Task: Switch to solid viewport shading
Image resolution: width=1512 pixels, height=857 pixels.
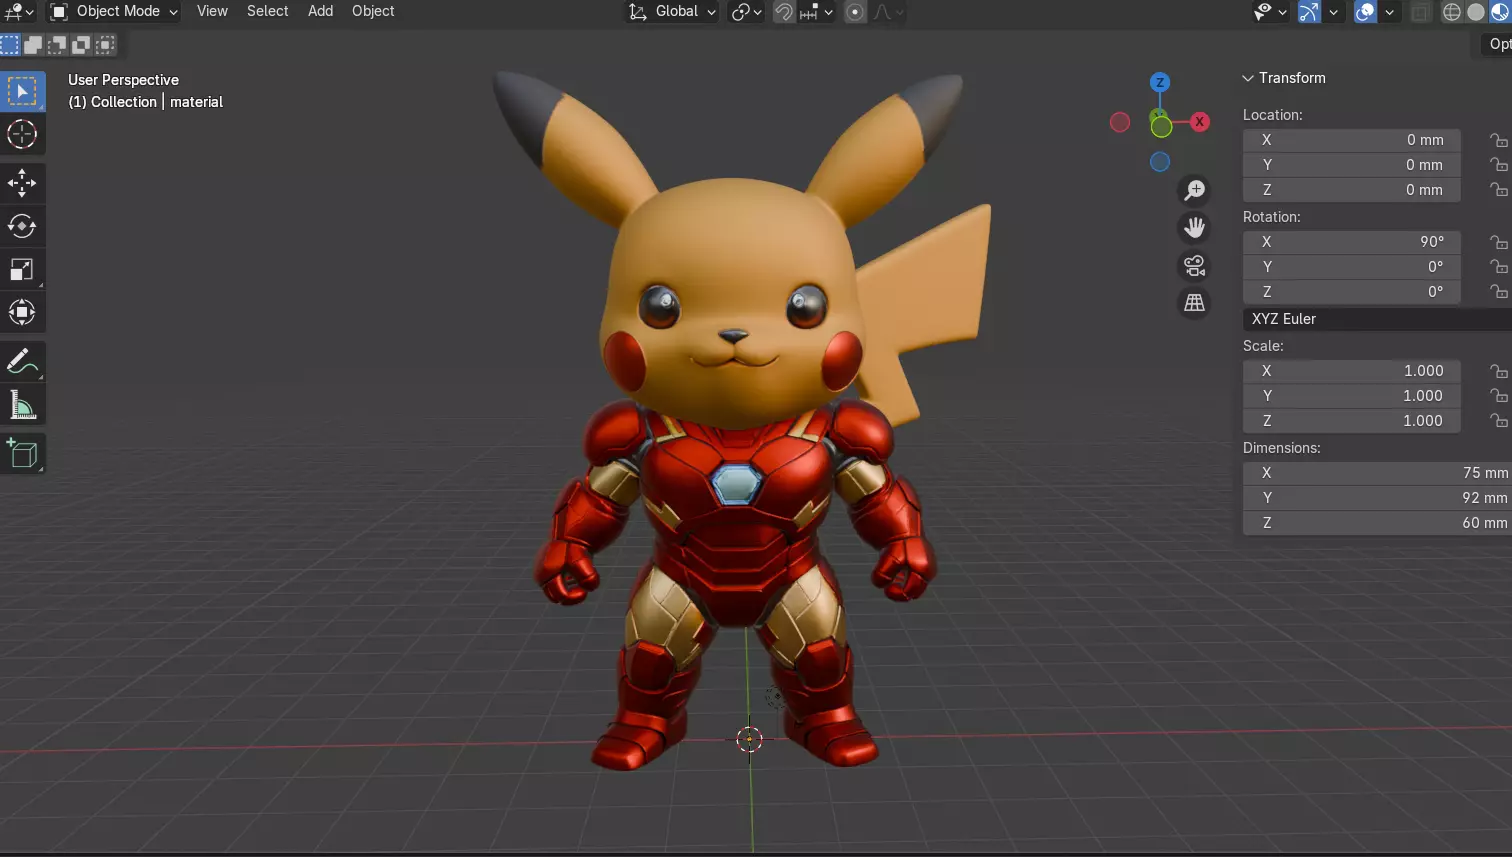Action: point(1476,12)
